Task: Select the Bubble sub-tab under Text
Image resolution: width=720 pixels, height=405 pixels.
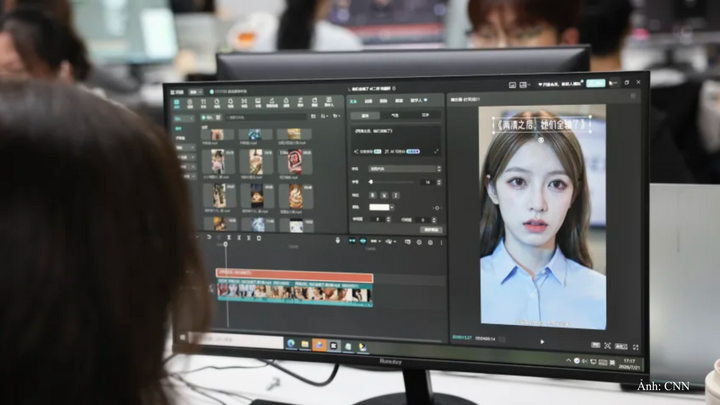Action: (x=395, y=115)
